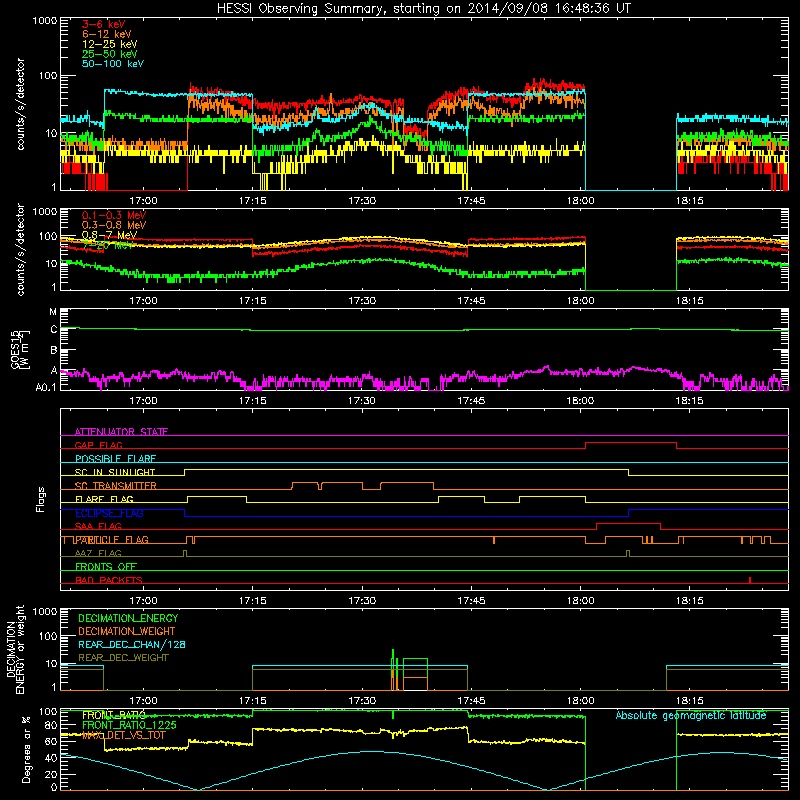Click the 17:30 tick under the top plot

pos(362,201)
